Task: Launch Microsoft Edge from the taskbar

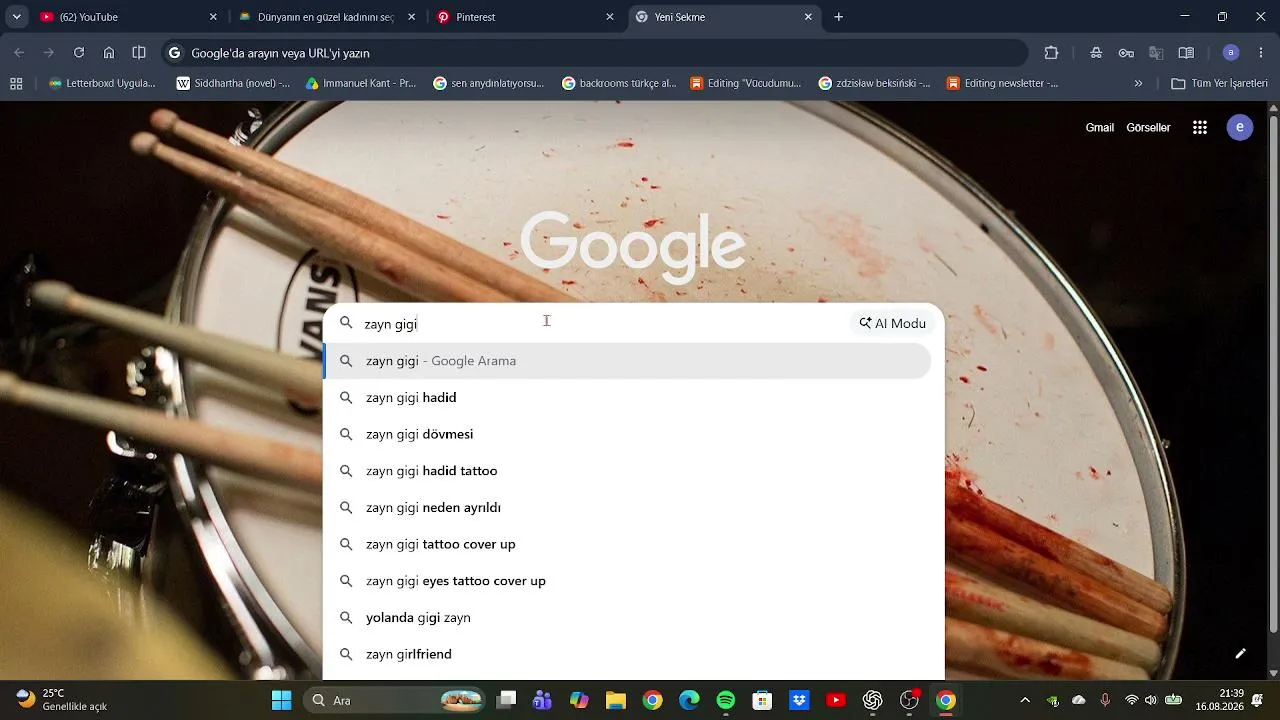Action: (x=689, y=700)
